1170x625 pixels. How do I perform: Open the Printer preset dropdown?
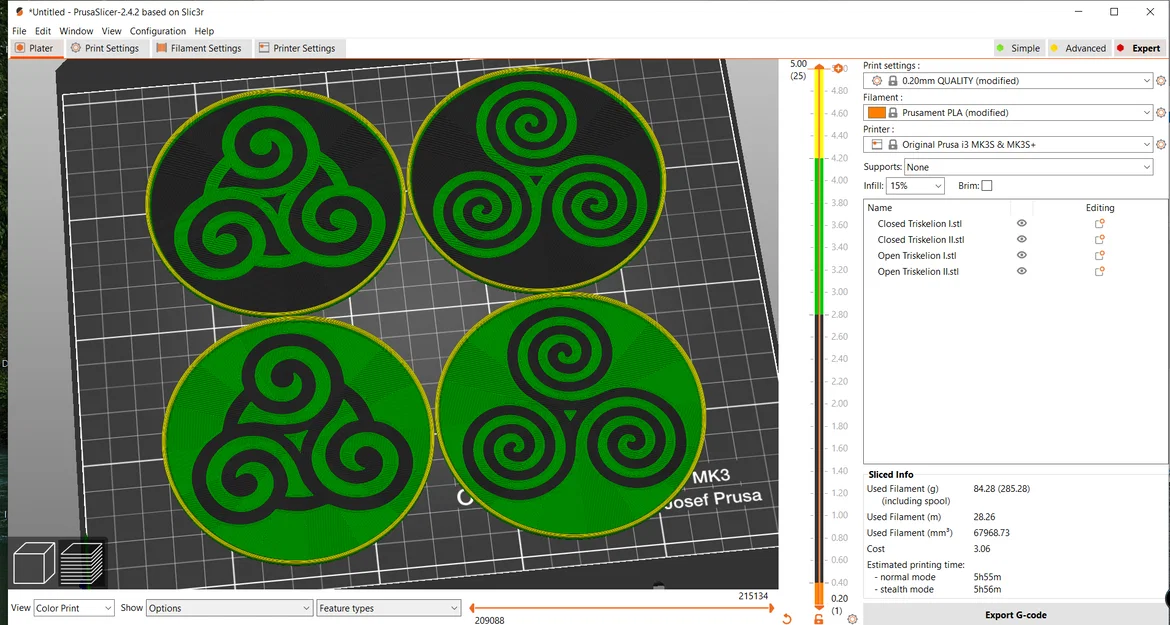pyautogui.click(x=1008, y=145)
